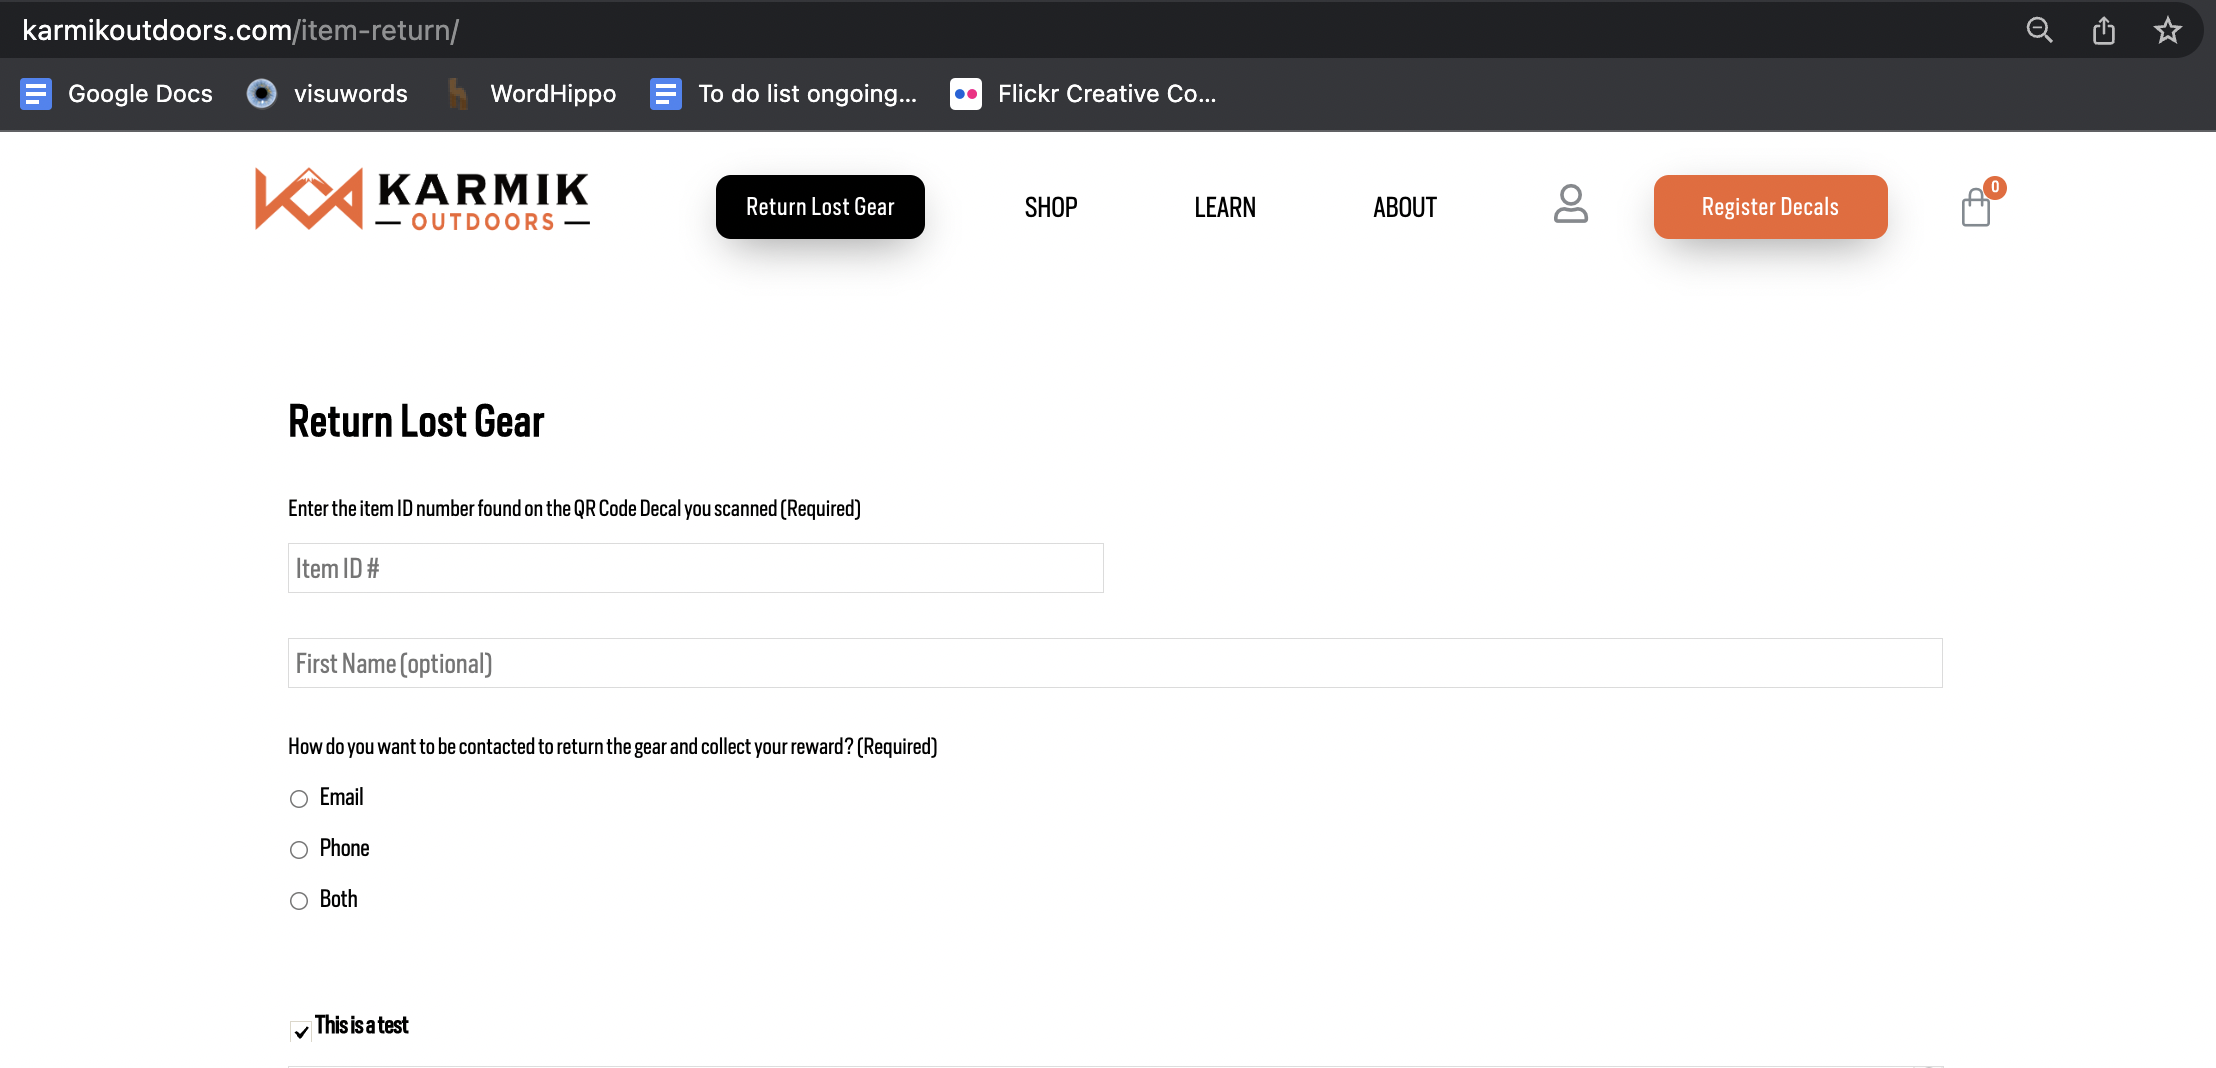Open the Flickr Creative Commons bookmark
The width and height of the screenshot is (2216, 1068).
(x=1083, y=94)
